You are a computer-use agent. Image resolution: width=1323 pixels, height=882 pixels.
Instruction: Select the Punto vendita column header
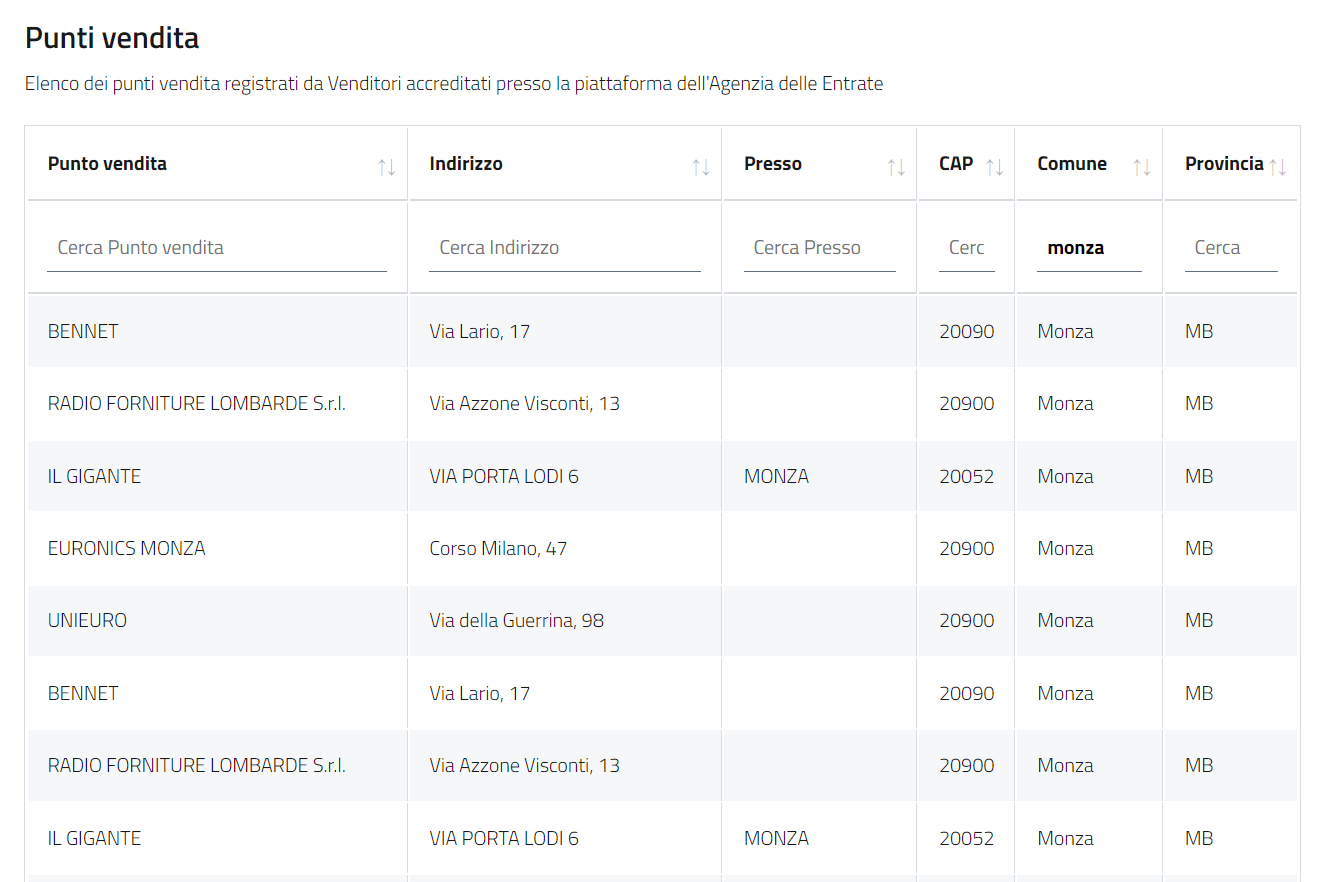[107, 164]
